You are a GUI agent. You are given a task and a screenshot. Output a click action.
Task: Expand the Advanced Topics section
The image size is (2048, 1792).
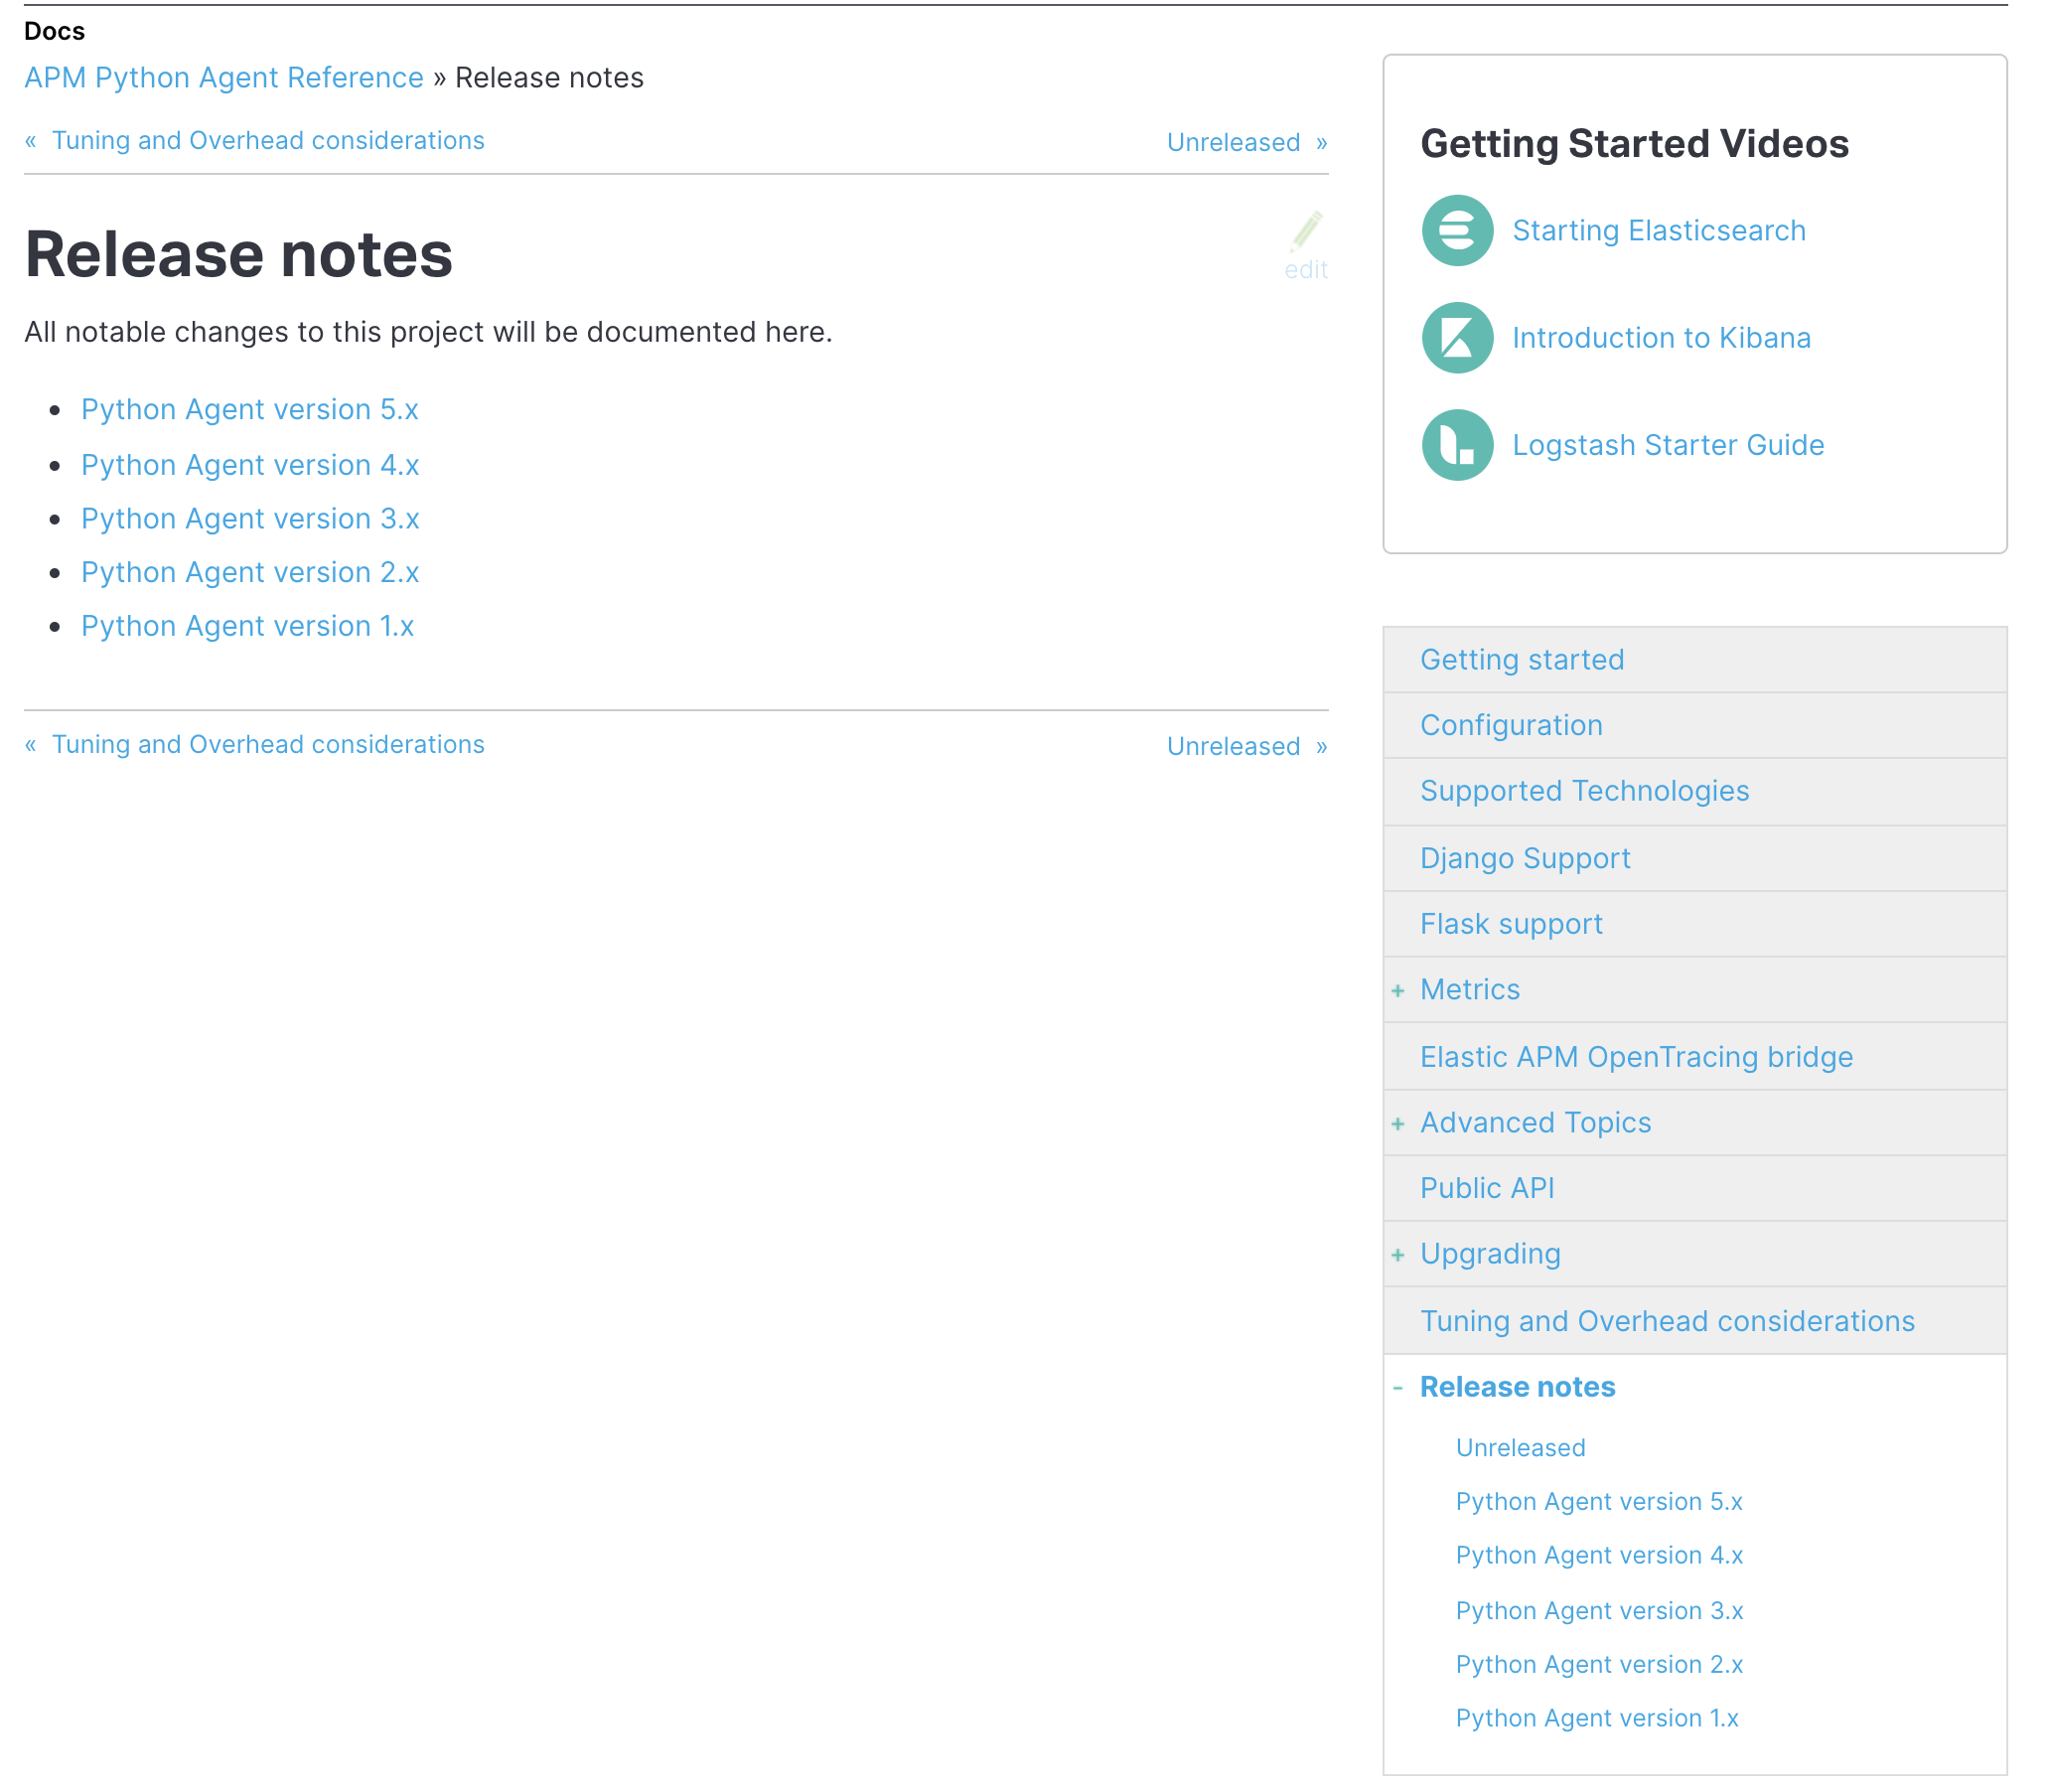tap(1398, 1123)
